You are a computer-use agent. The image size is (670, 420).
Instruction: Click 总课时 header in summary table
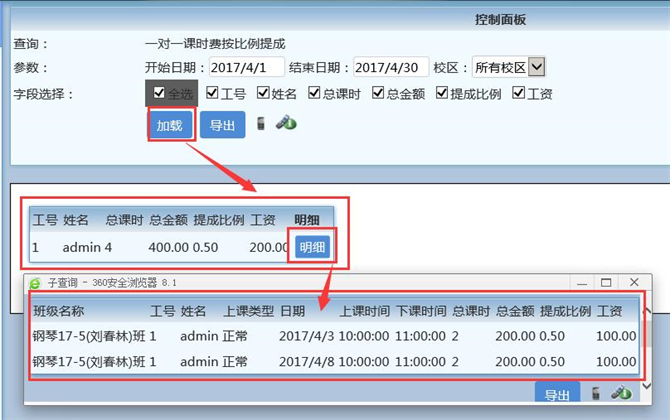(124, 220)
